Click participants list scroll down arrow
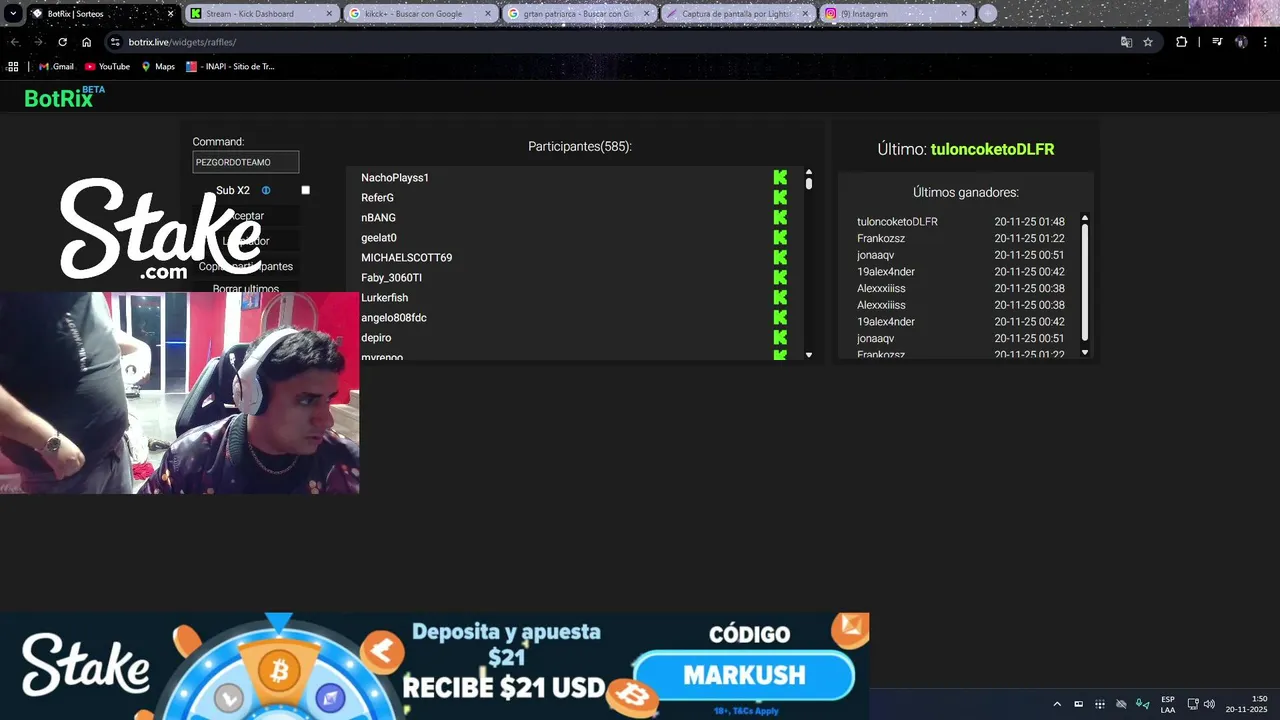1280x720 pixels. (809, 355)
